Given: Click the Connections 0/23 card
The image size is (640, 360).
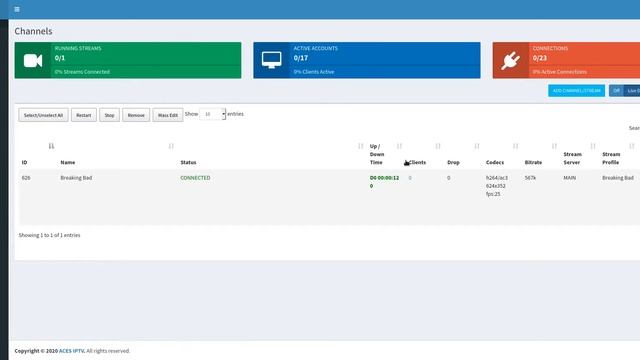Looking at the screenshot, I should [x=566, y=60].
